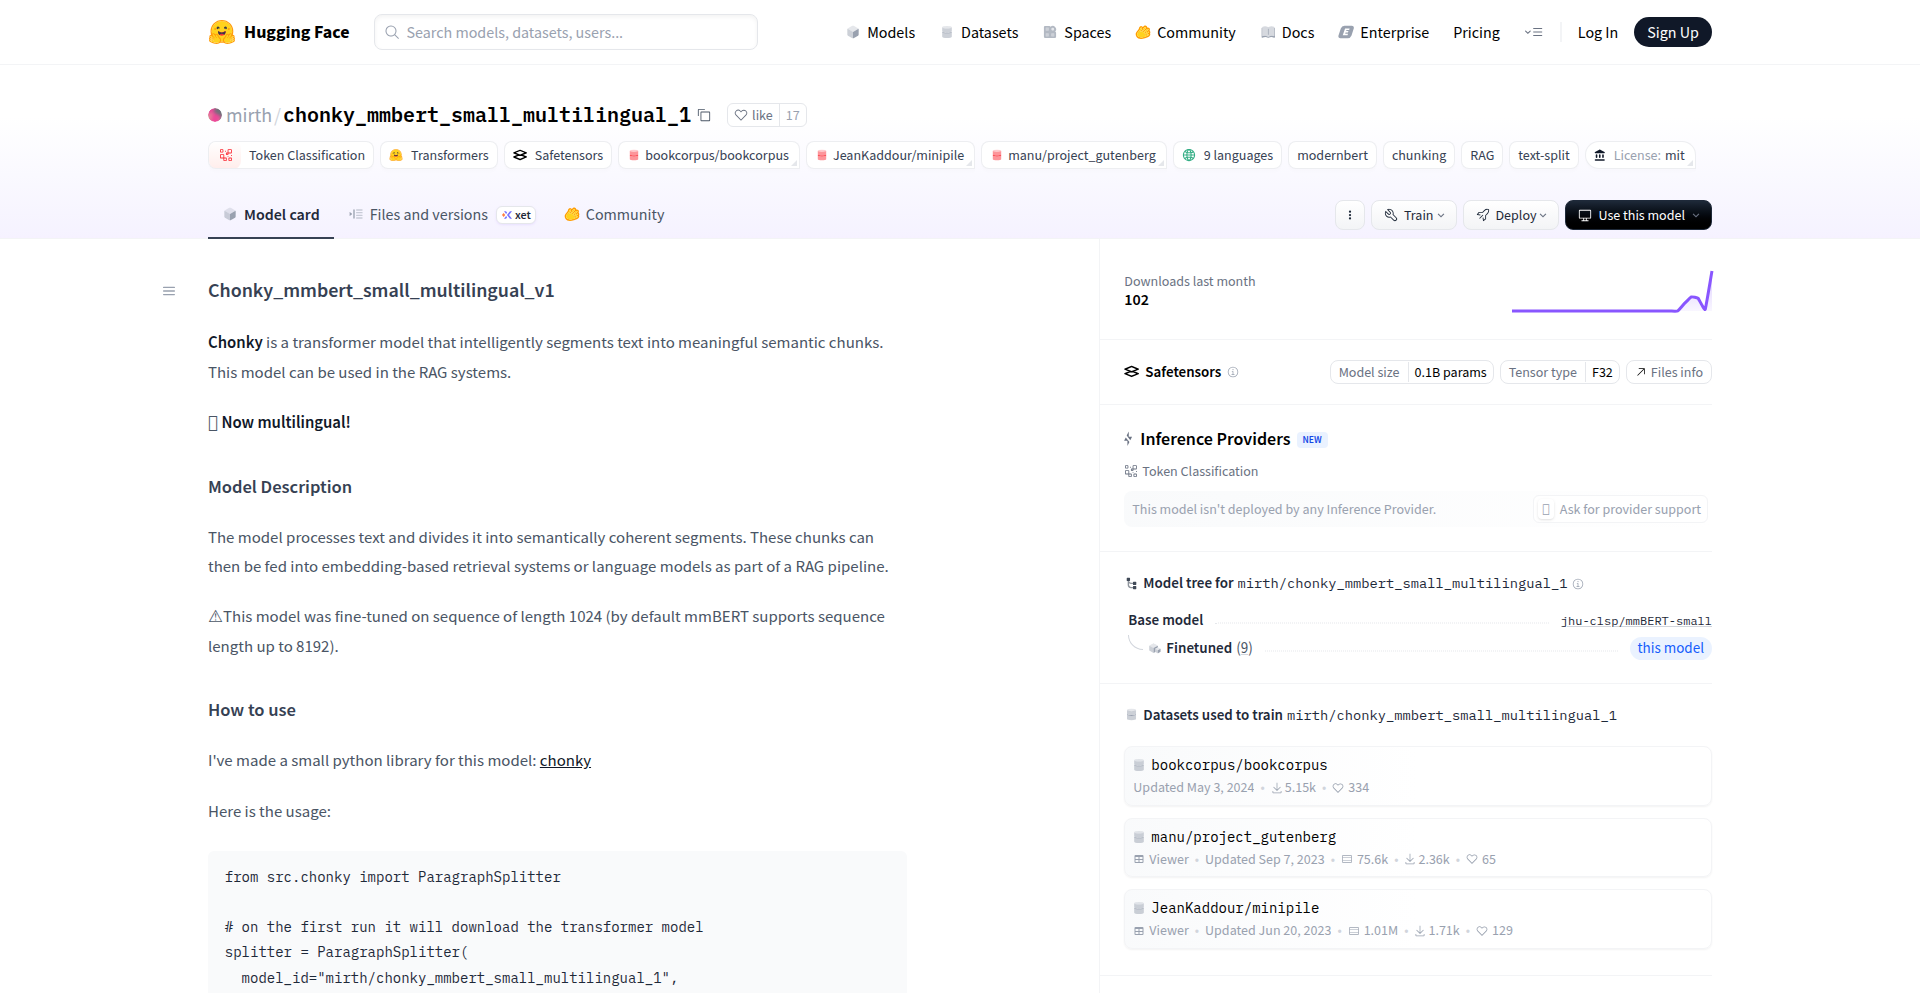Viewport: 1920px width, 993px height.
Task: Open the Deploy dropdown
Action: 1511,215
